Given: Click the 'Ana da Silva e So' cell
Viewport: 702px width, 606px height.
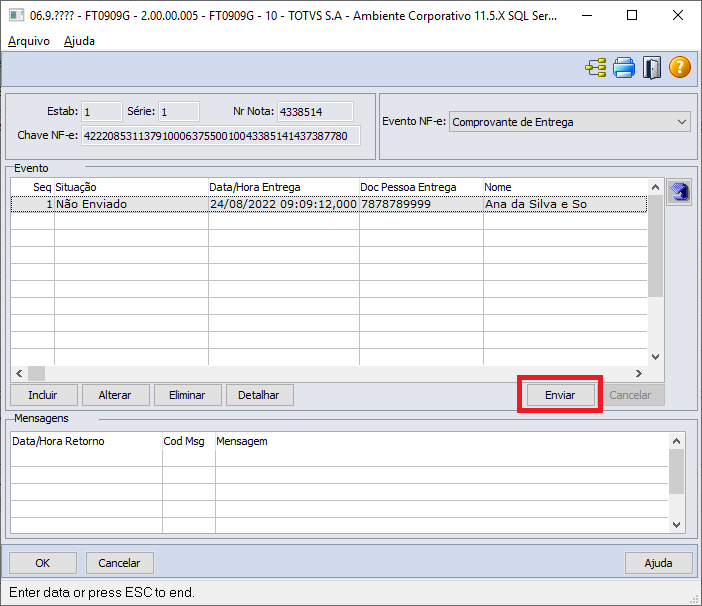Looking at the screenshot, I should (565, 204).
